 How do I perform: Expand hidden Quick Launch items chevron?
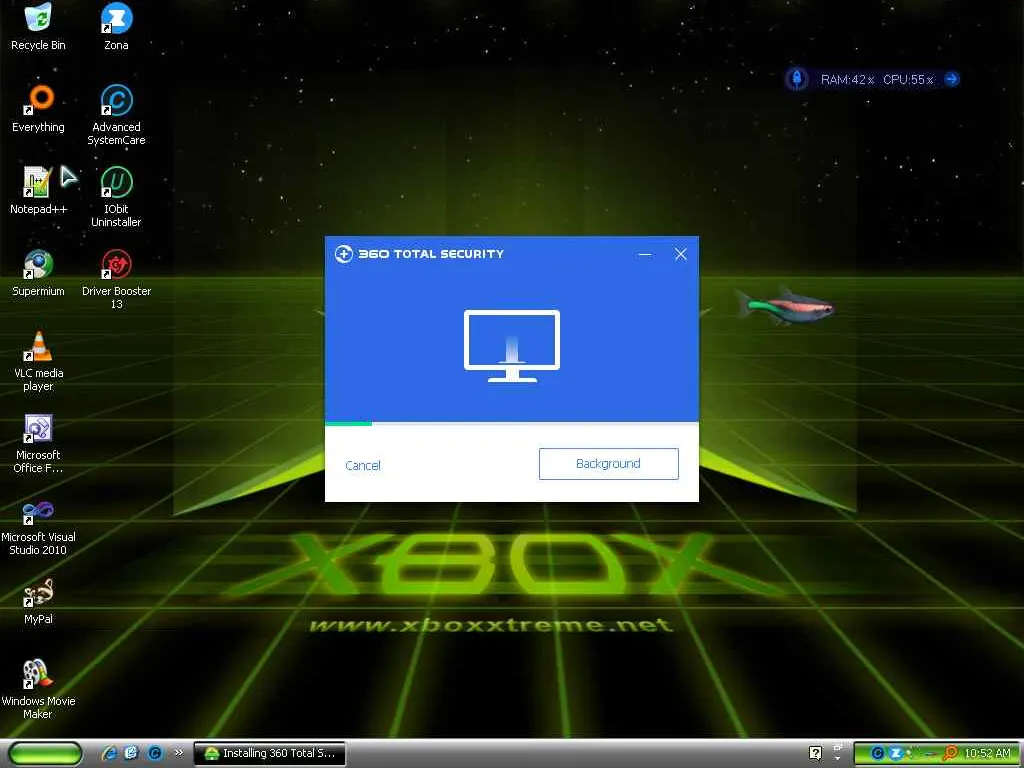(178, 753)
